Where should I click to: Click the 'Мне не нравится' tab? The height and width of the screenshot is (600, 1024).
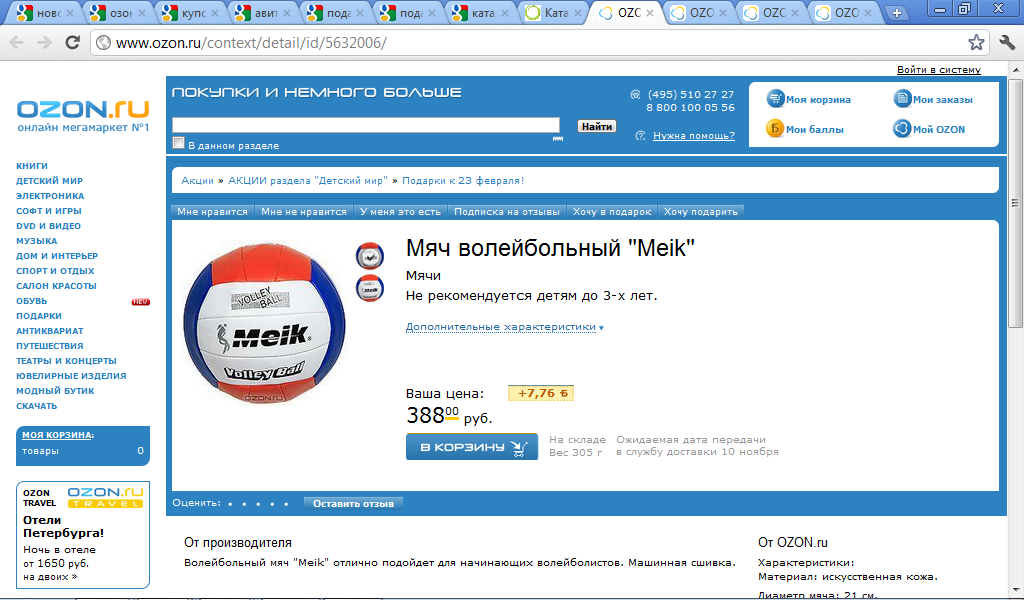pyautogui.click(x=304, y=212)
